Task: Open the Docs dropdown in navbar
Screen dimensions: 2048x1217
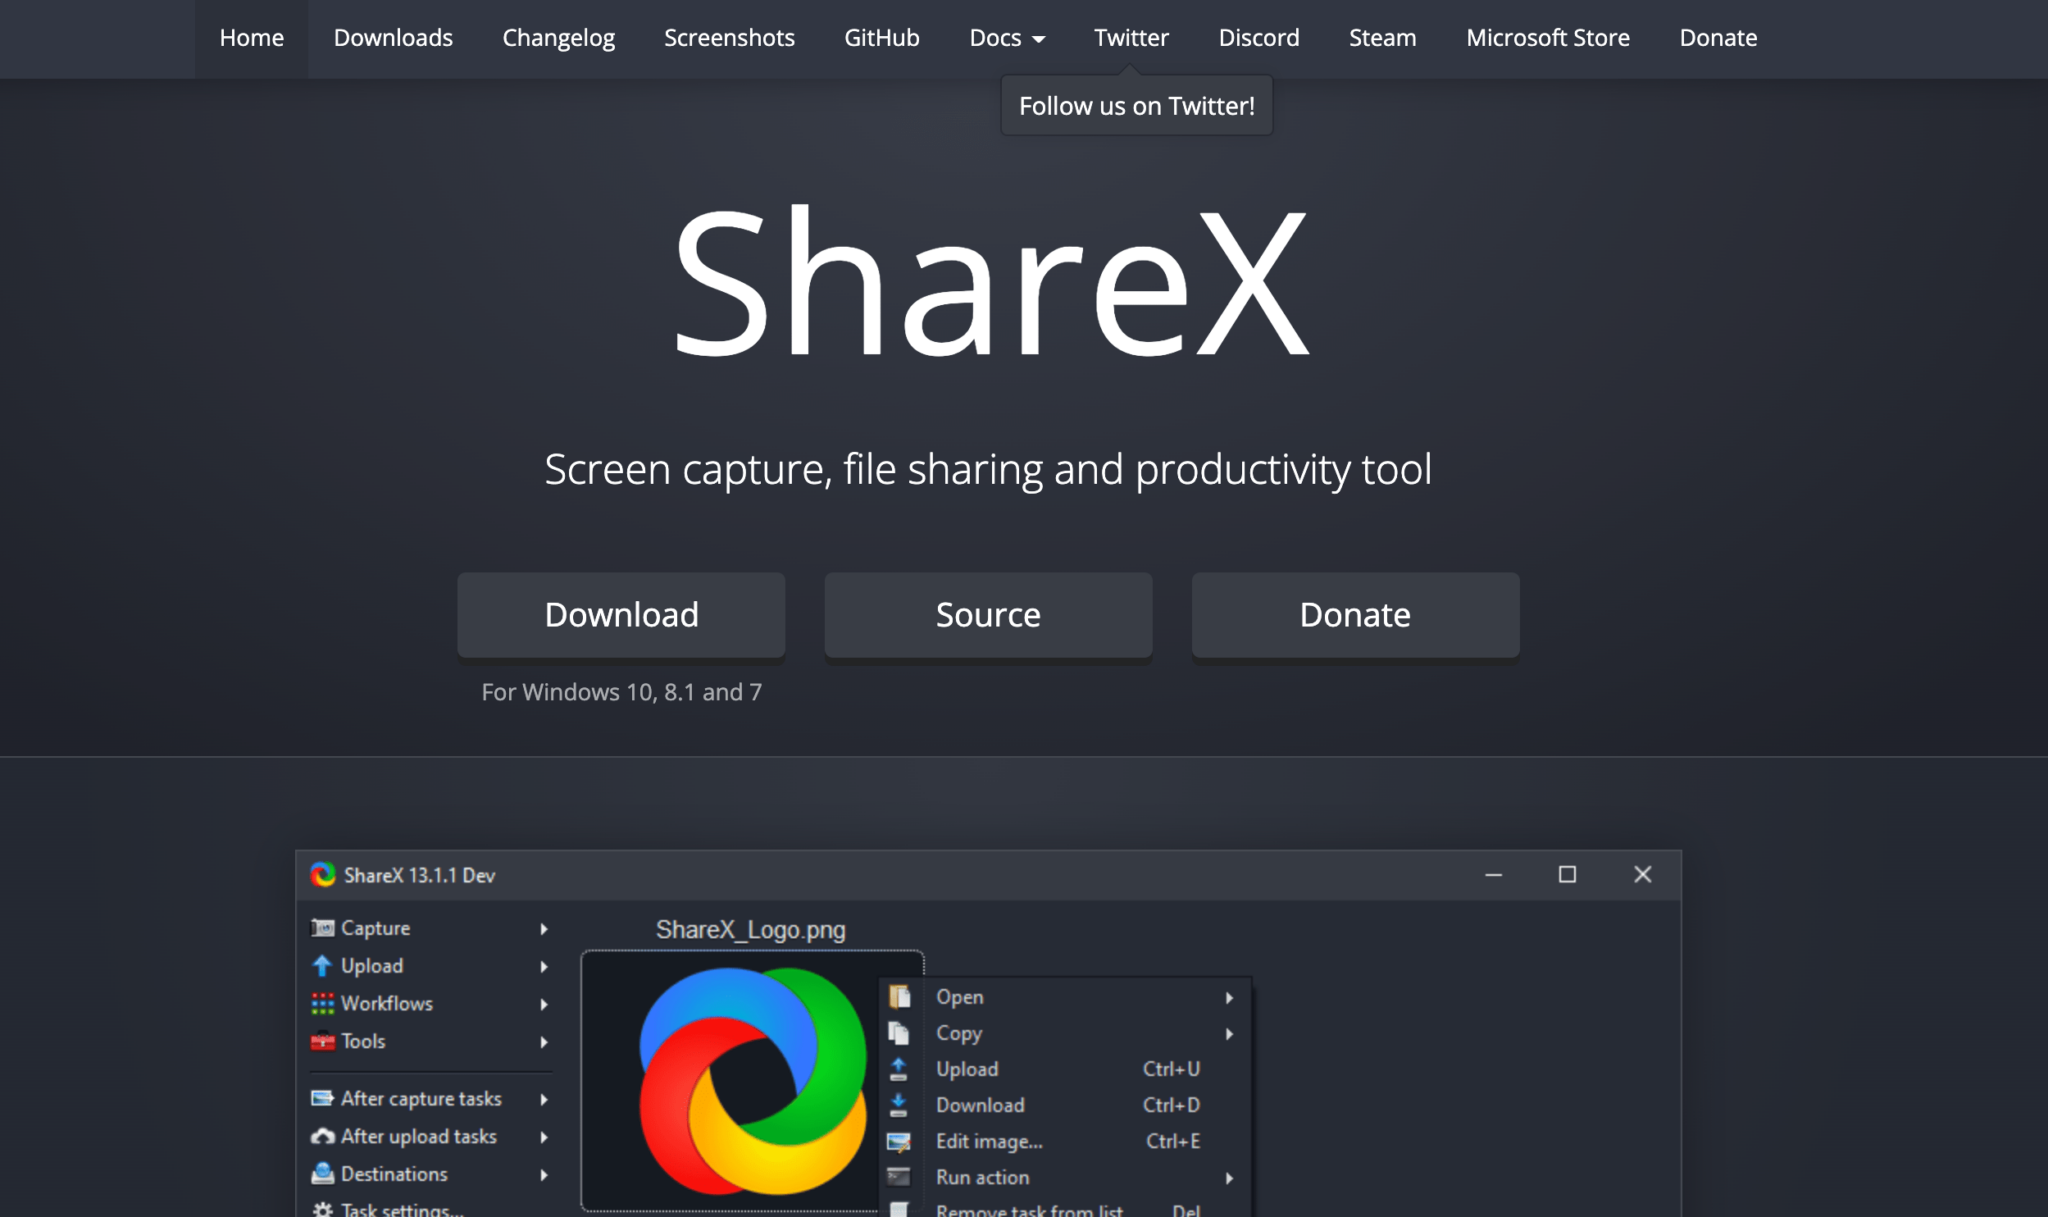Action: 1006,38
